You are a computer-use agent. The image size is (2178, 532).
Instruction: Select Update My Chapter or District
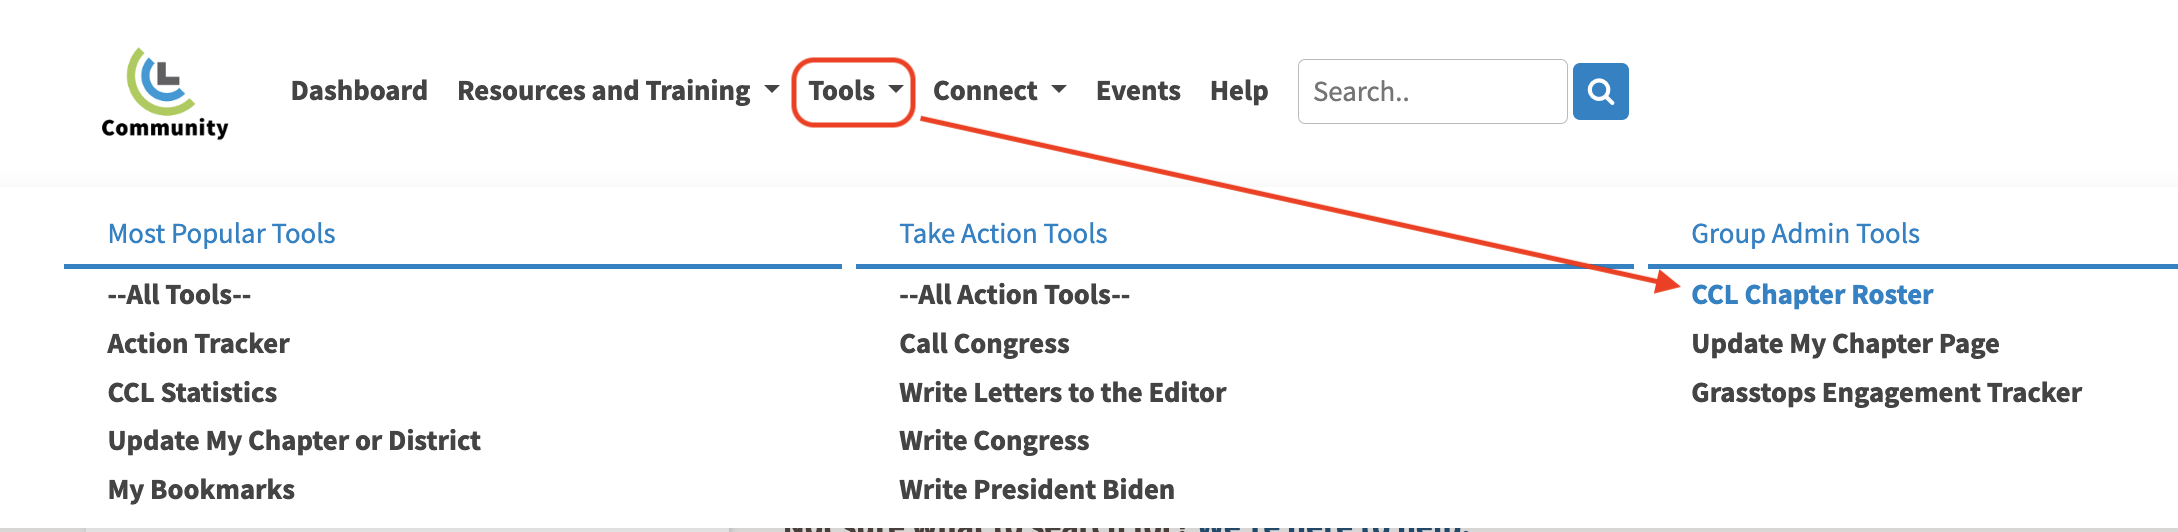point(294,441)
